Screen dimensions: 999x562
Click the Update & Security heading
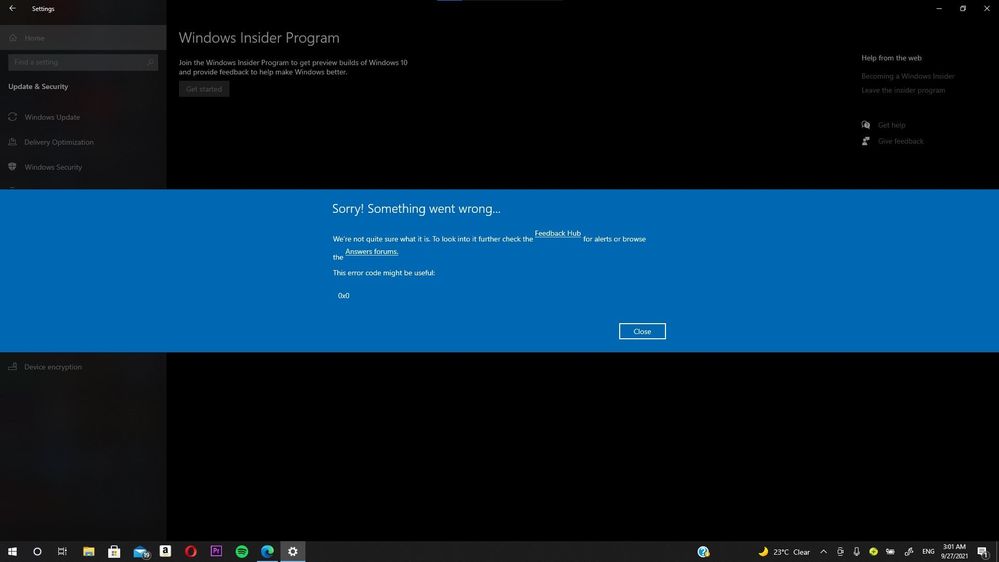tap(38, 87)
